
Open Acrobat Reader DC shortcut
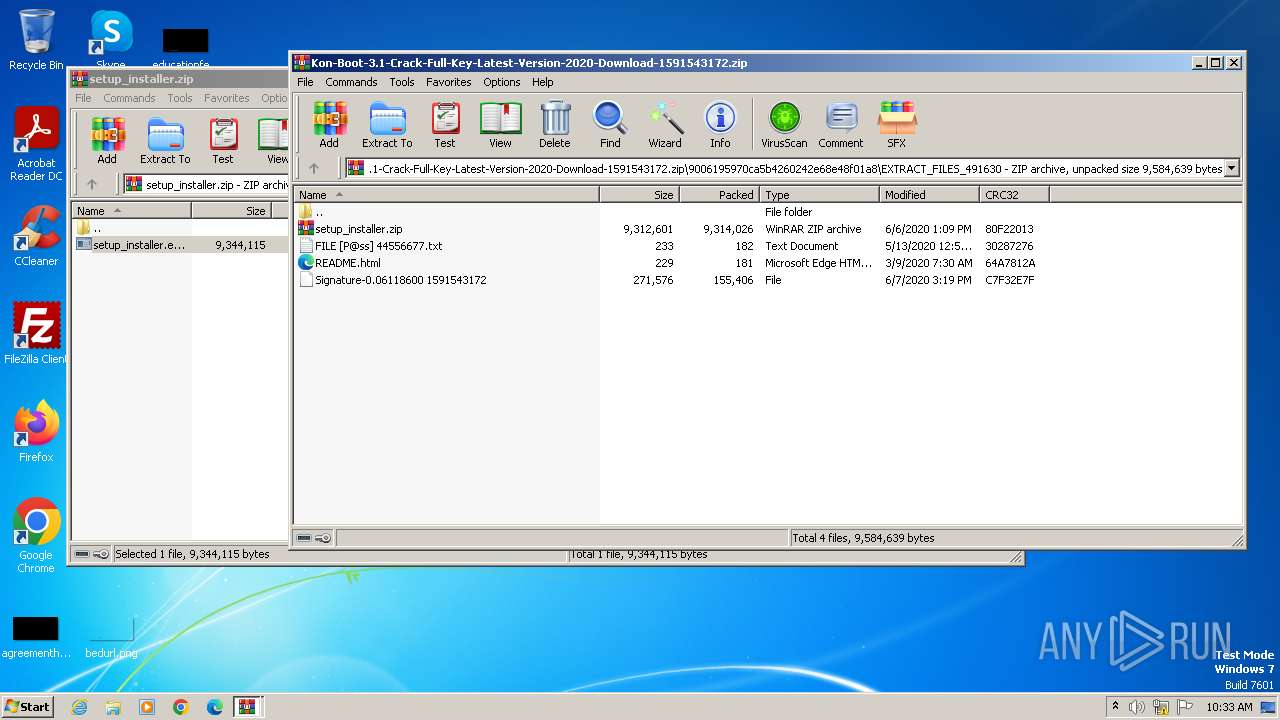[36, 145]
